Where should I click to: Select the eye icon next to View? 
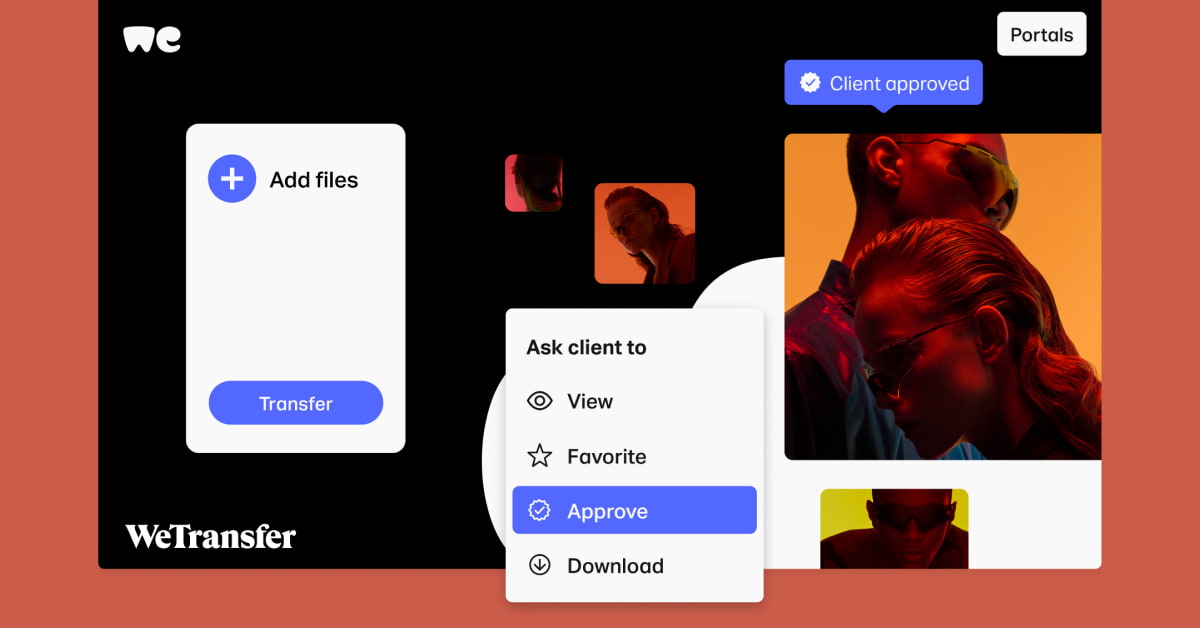(x=539, y=401)
